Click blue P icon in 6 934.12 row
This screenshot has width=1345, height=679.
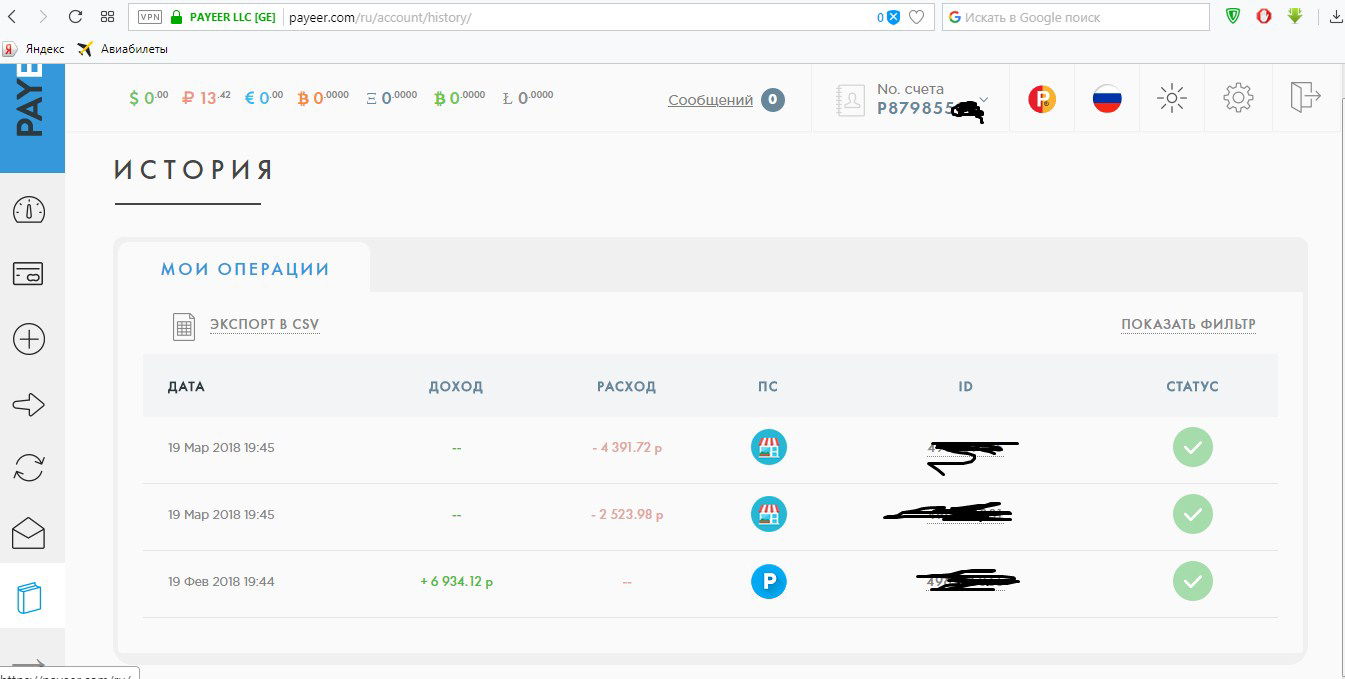(768, 581)
